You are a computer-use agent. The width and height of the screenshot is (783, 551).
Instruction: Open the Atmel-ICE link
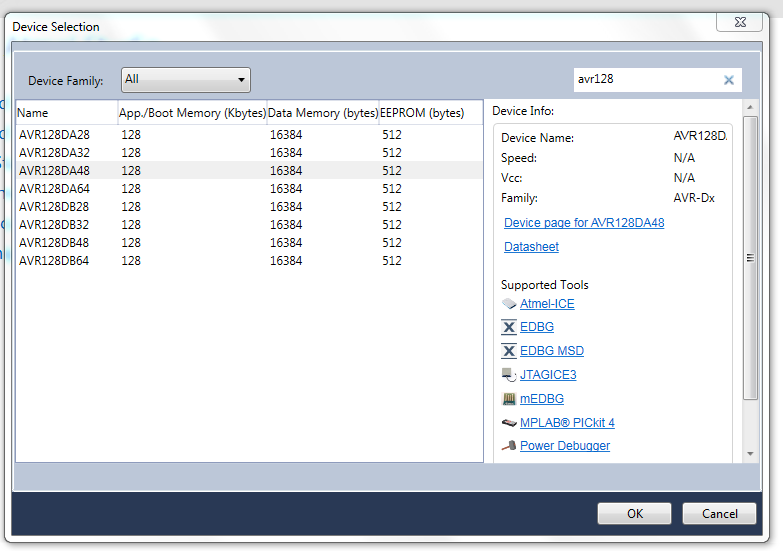click(x=547, y=304)
